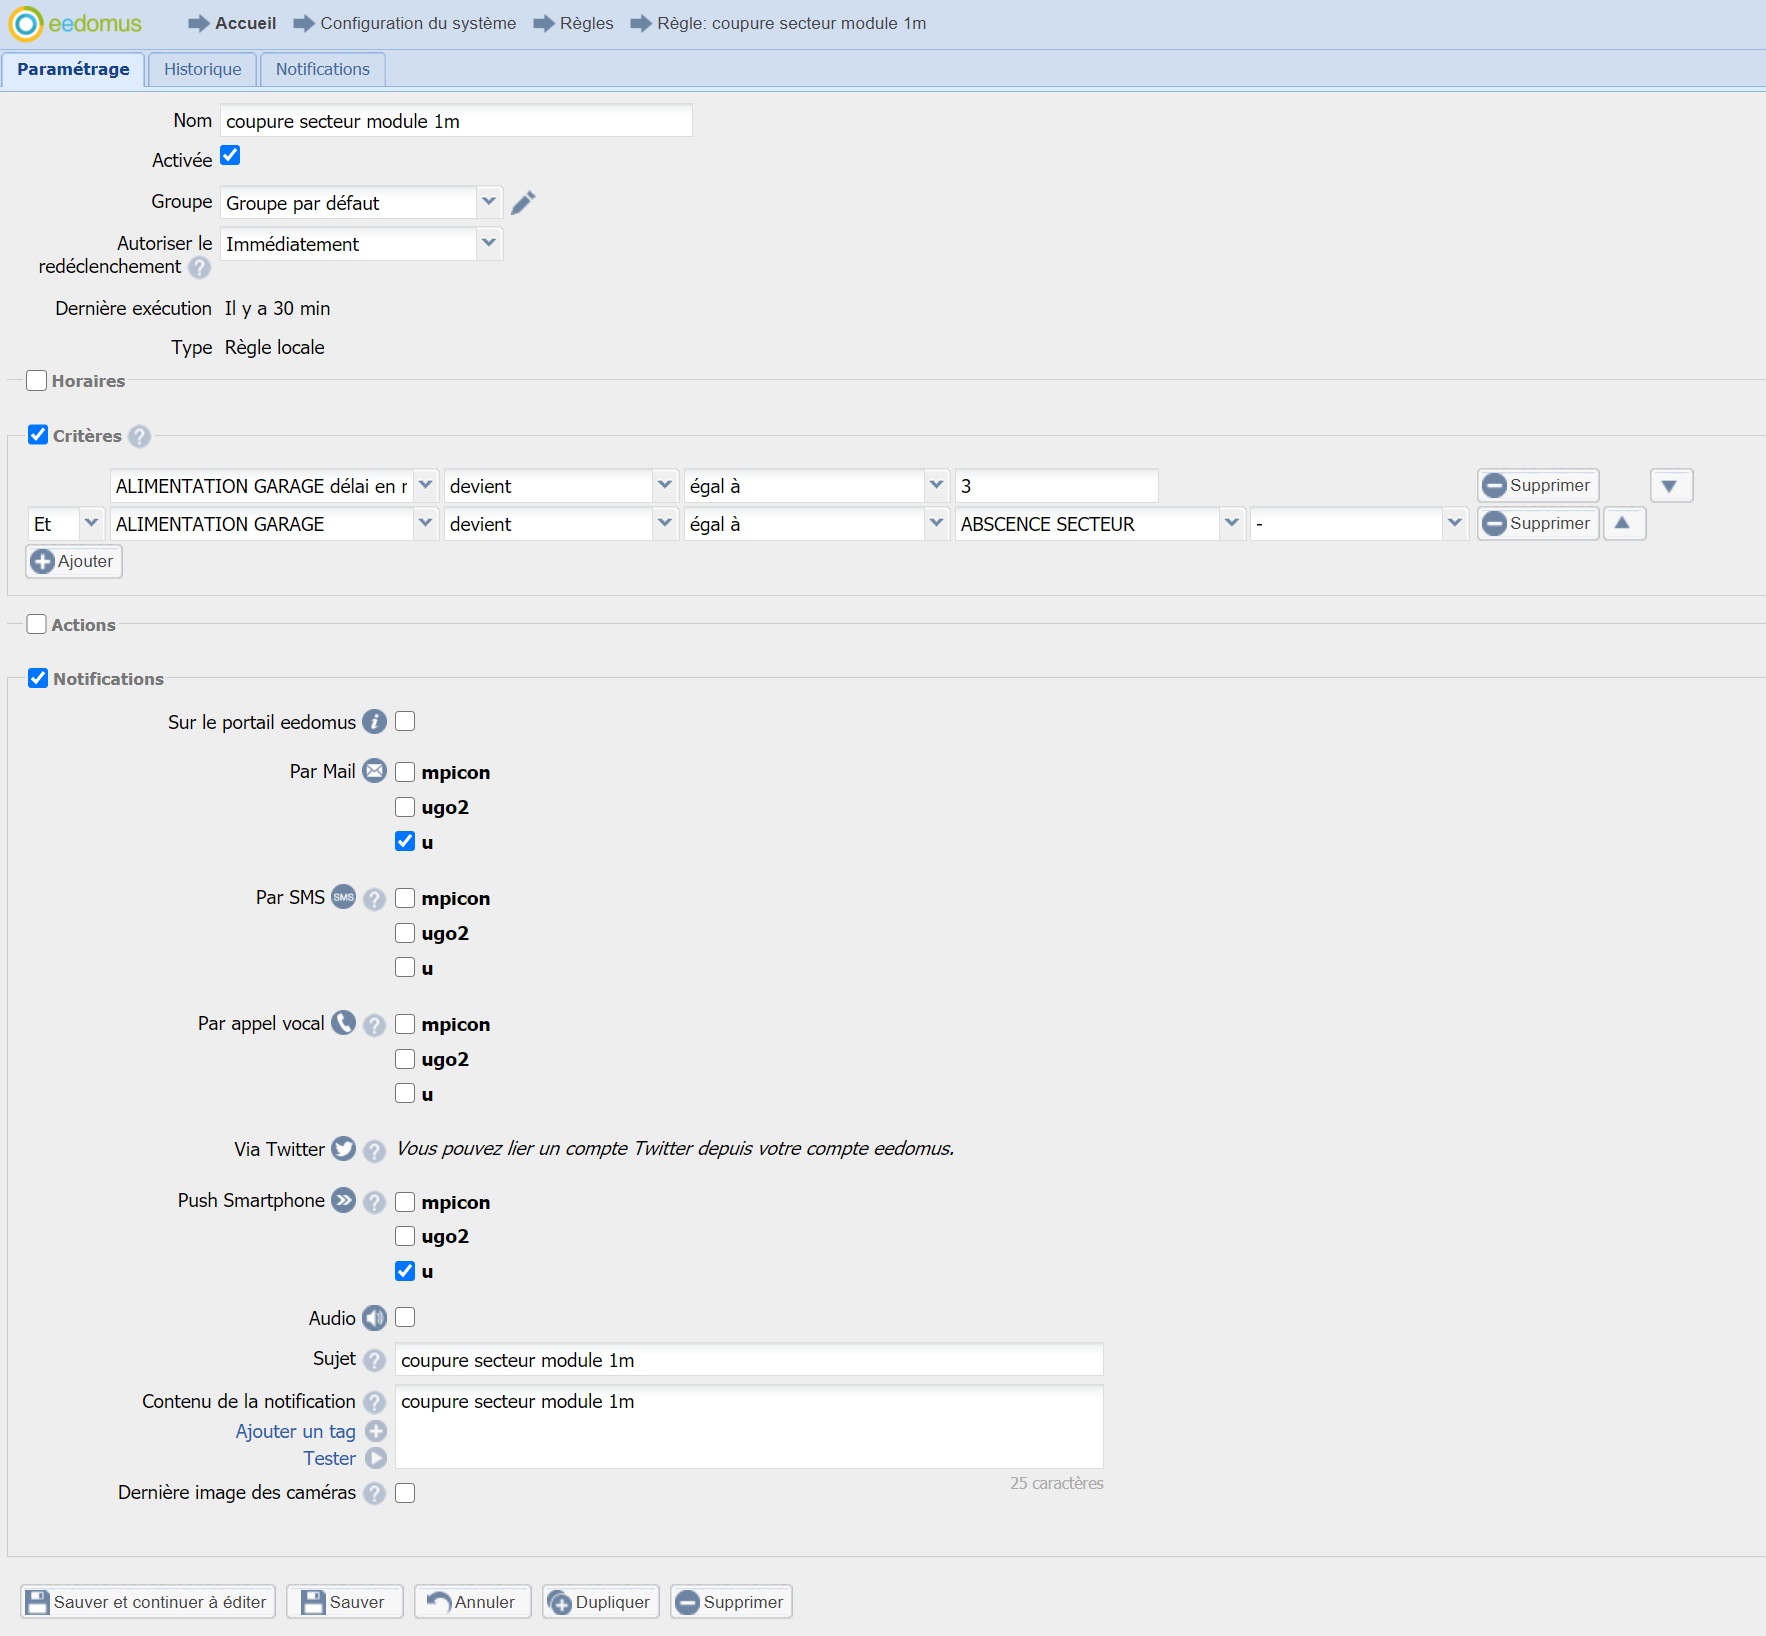The image size is (1766, 1636).
Task: Click the pencil icon to edit group
Action: [x=523, y=203]
